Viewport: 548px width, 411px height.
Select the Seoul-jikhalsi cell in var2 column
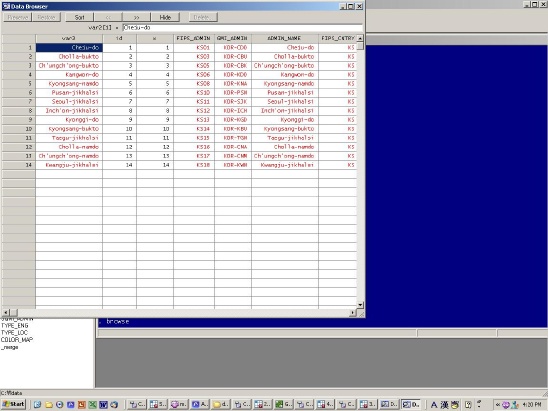69,101
